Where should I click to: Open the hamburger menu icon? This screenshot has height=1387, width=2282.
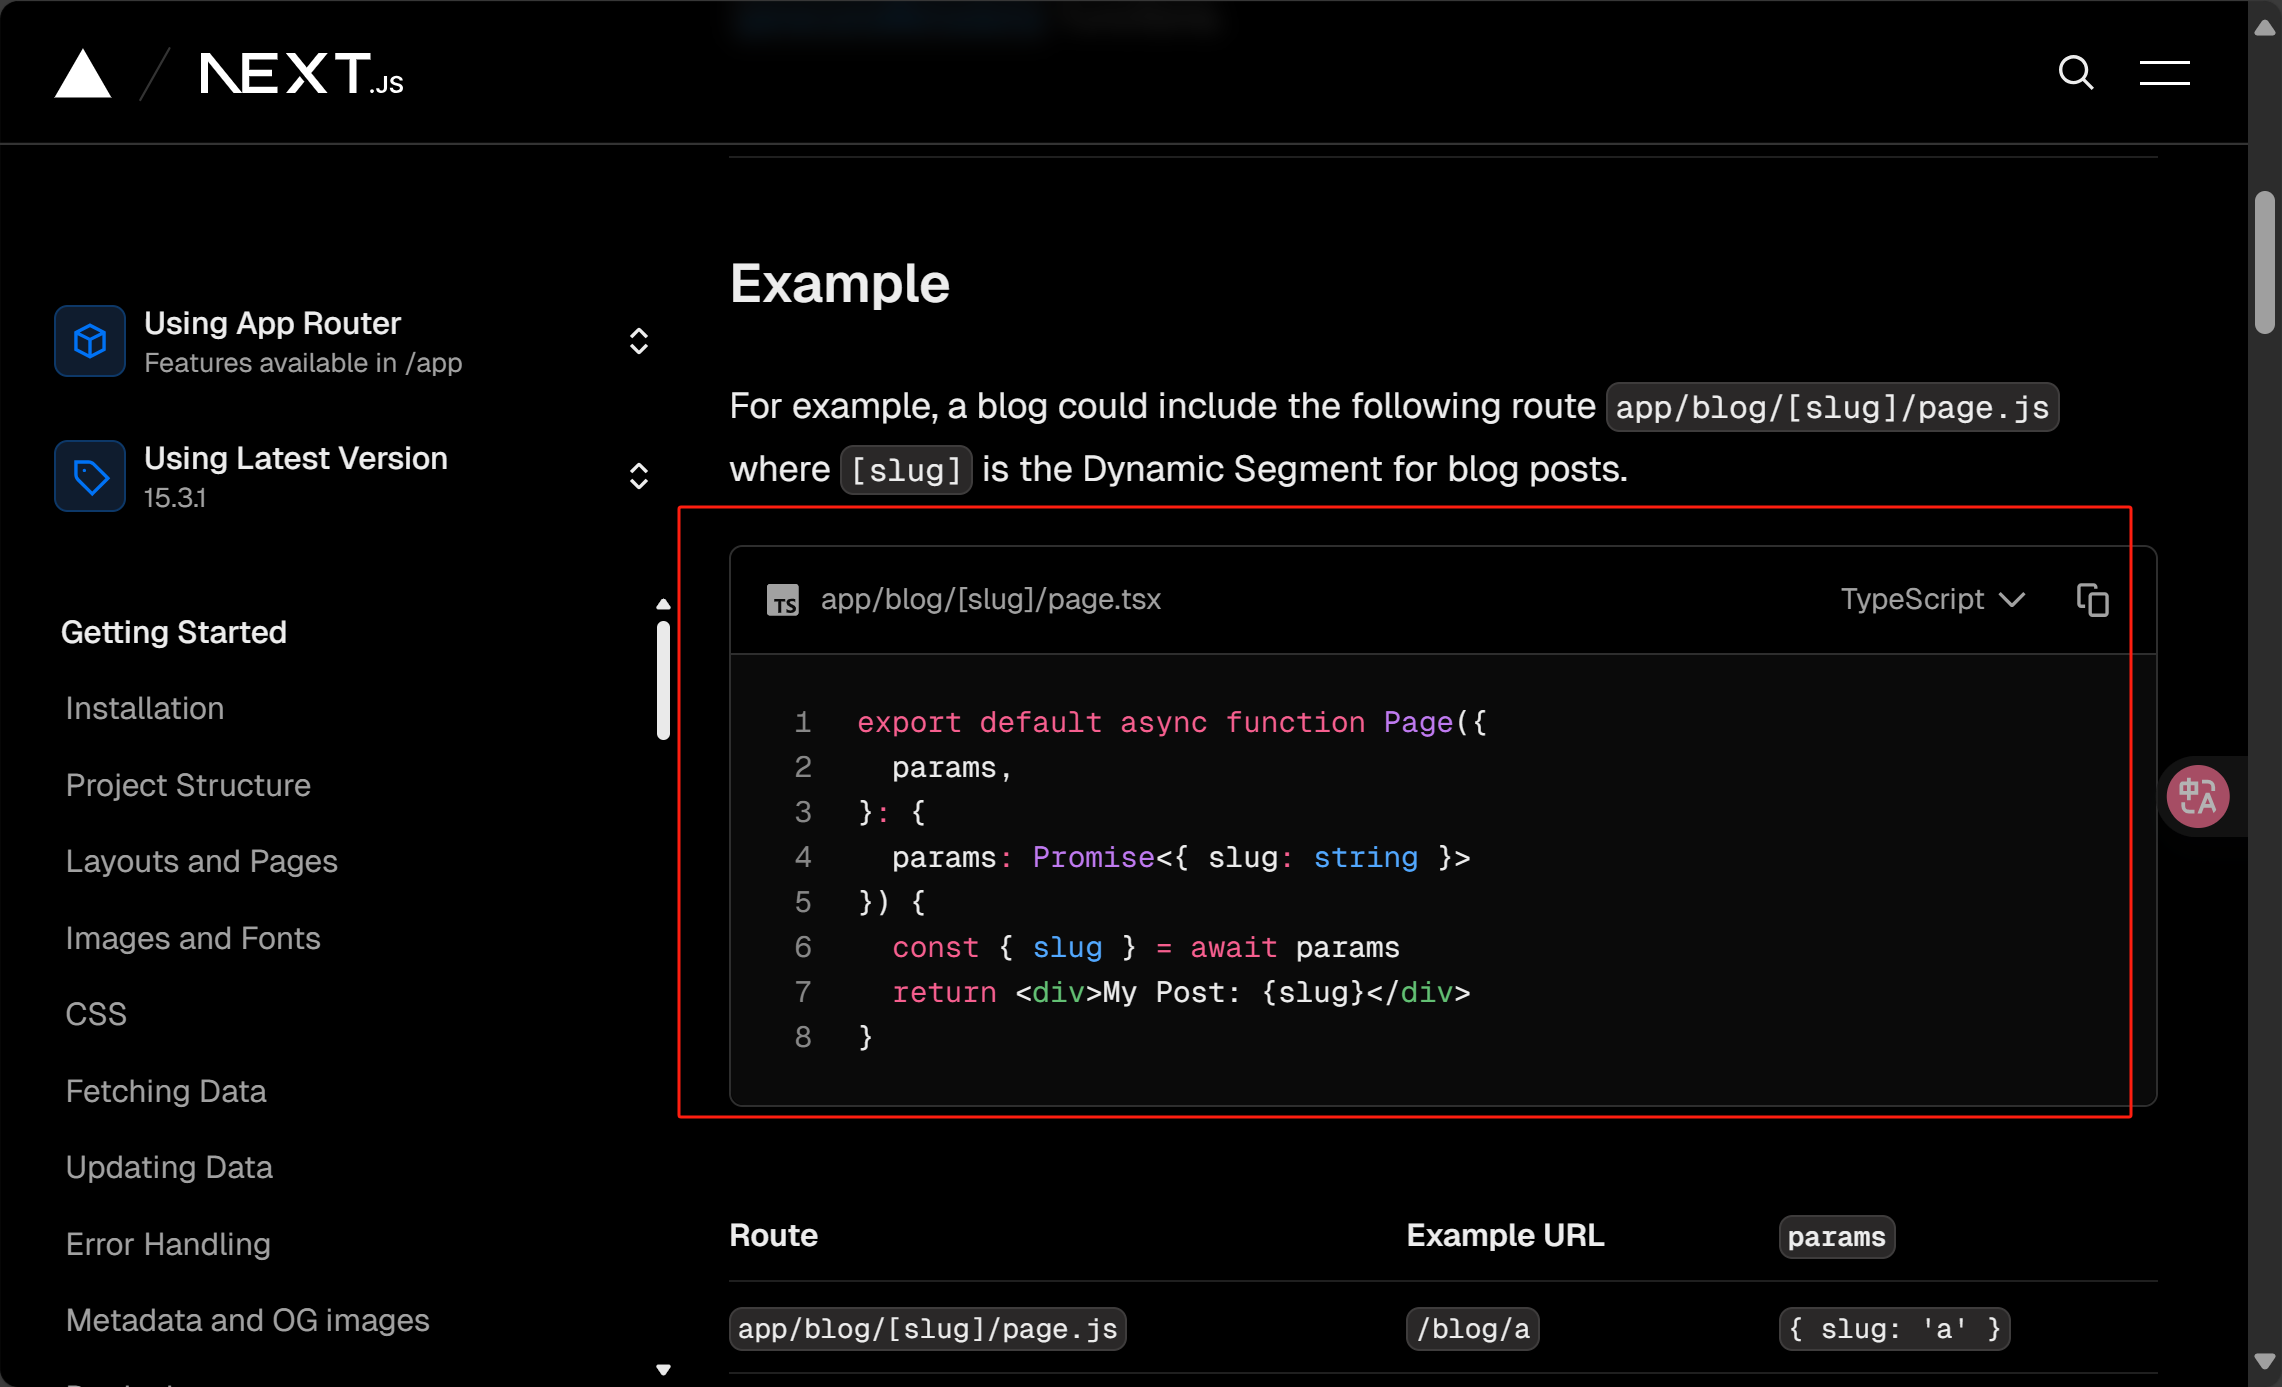(x=2164, y=73)
